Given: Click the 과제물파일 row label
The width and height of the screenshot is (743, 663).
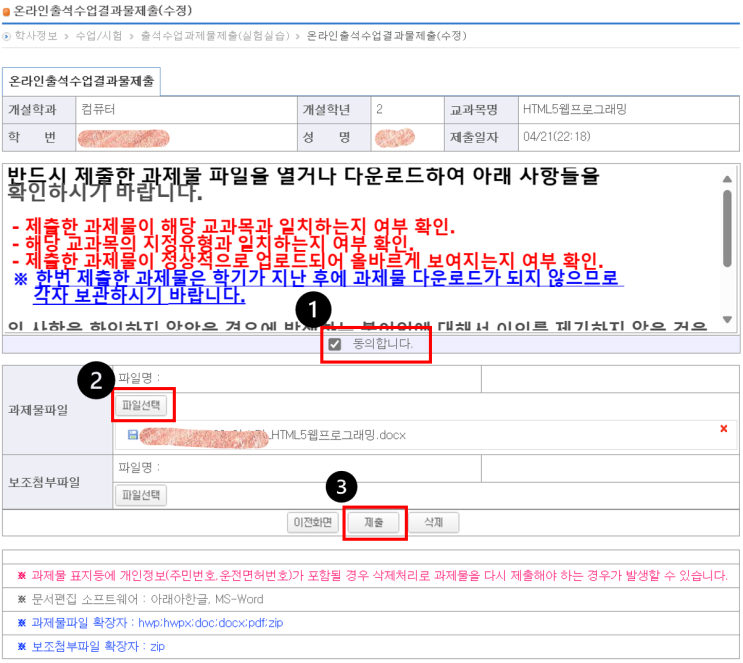Looking at the screenshot, I should 38,410.
